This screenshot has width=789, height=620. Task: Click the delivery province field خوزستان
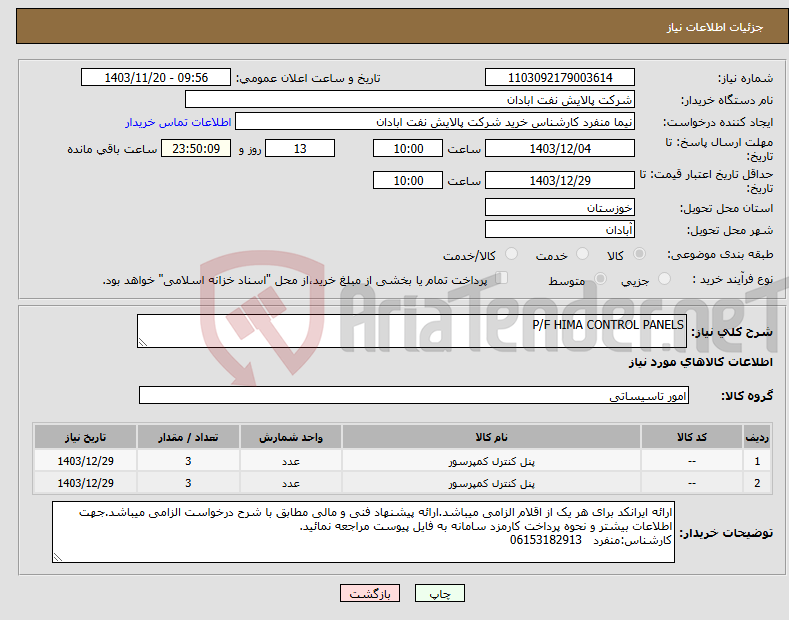pos(560,207)
